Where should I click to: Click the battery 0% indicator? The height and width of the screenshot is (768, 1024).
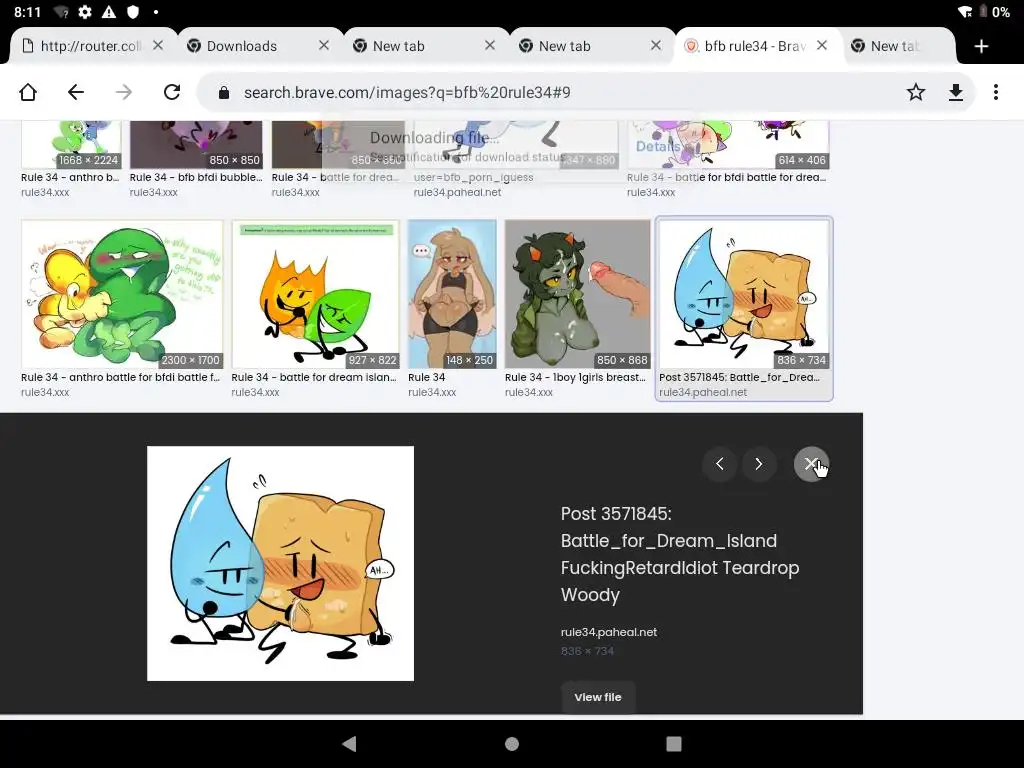tap(996, 12)
